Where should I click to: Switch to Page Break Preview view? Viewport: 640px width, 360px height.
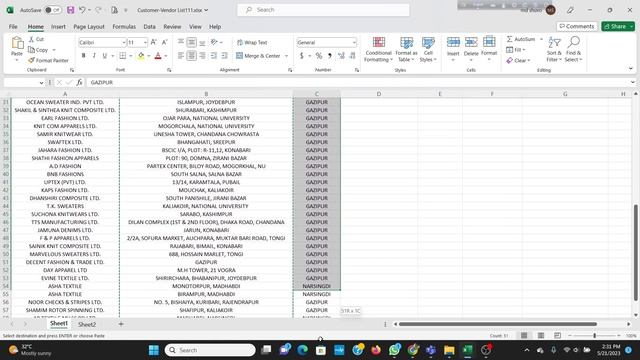558,336
